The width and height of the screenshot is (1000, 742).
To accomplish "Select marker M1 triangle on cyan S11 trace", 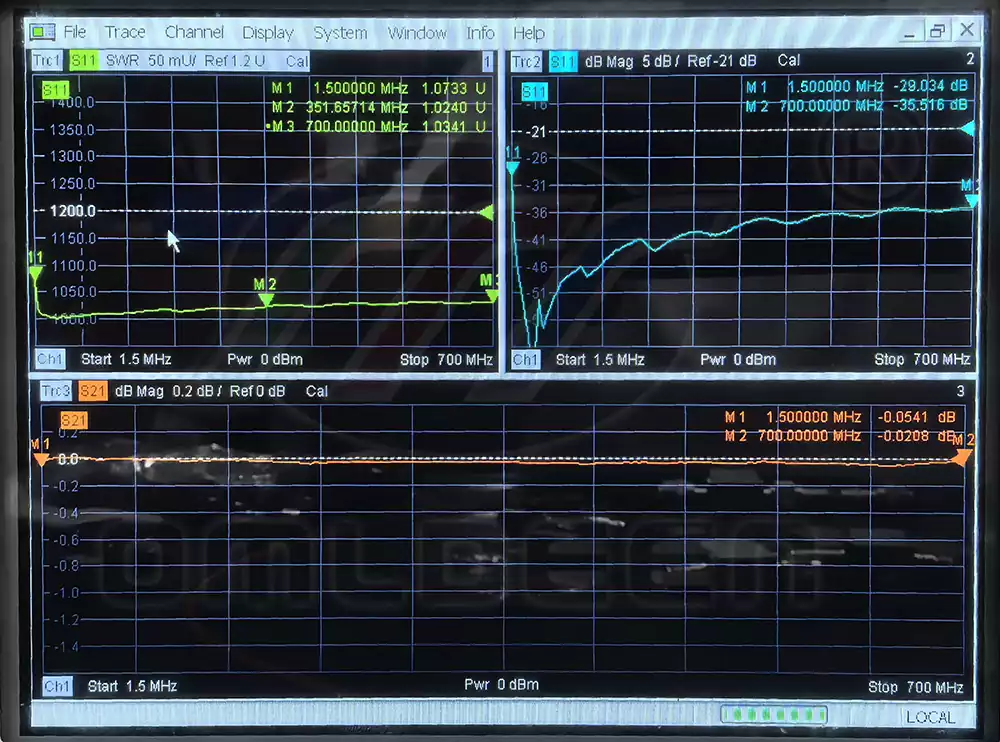I will point(512,168).
